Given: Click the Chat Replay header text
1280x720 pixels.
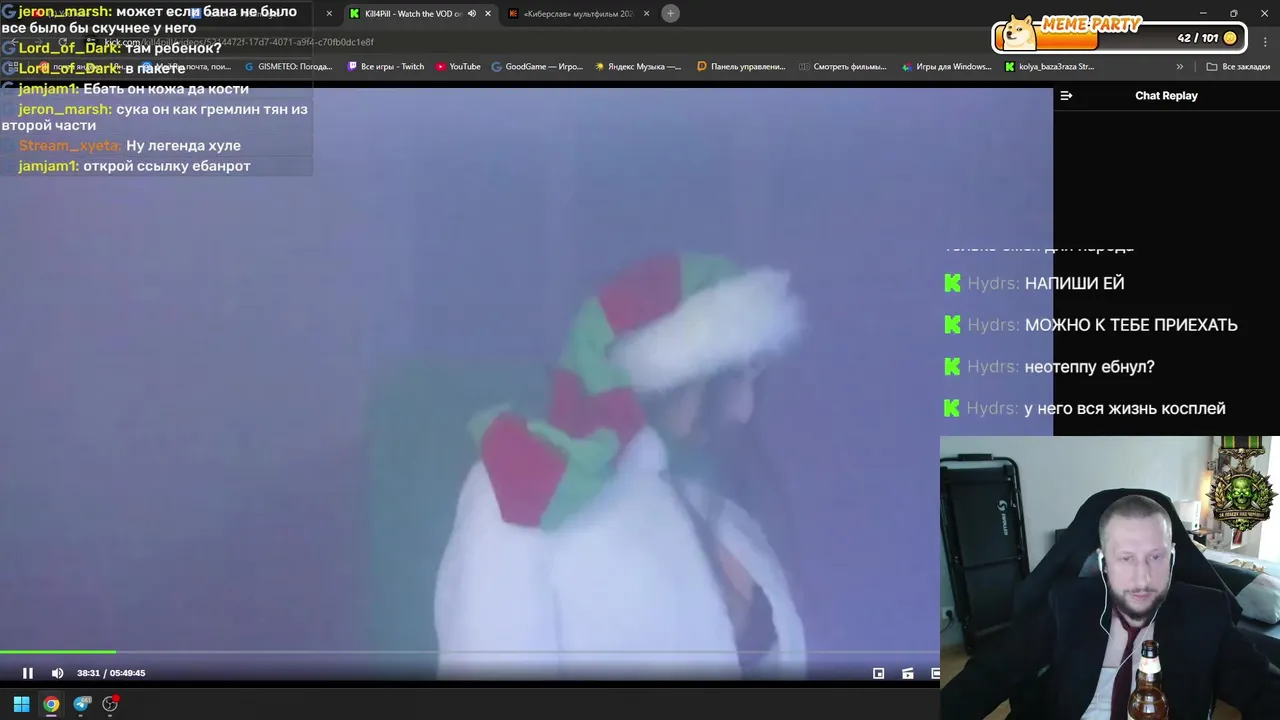Looking at the screenshot, I should tap(1166, 96).
